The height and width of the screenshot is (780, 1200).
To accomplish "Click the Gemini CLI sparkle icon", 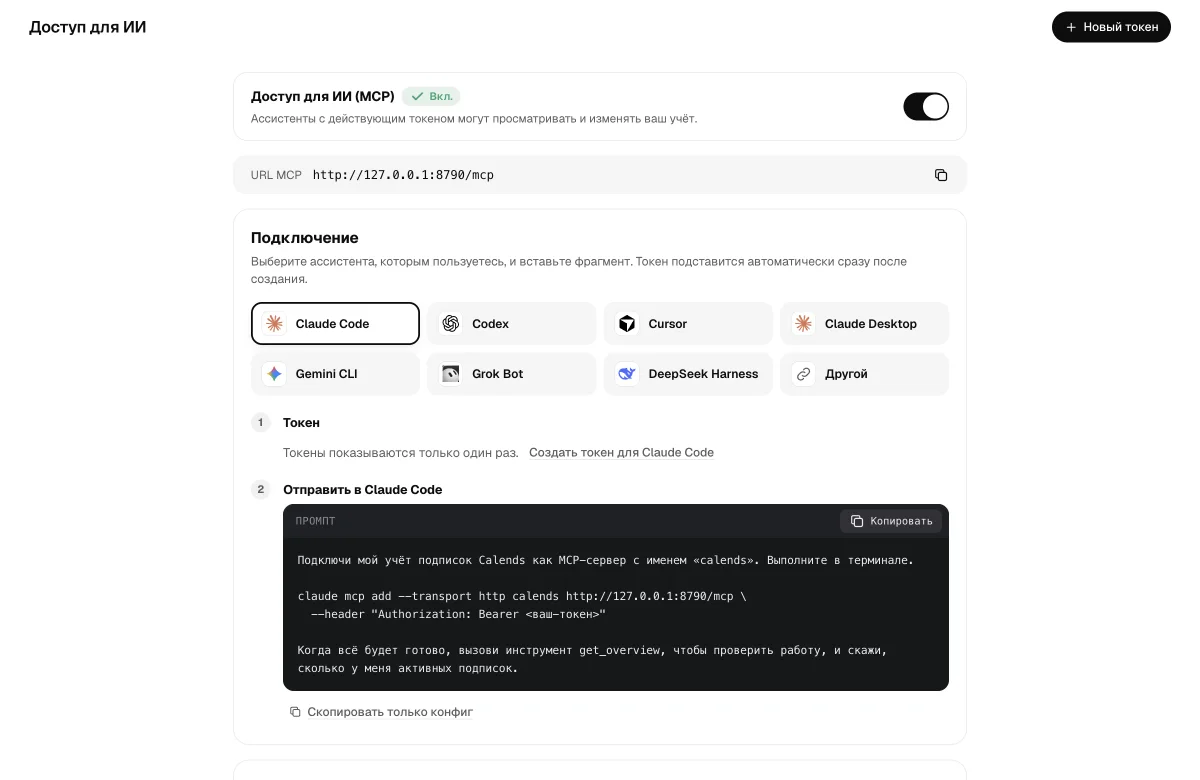I will tap(274, 374).
